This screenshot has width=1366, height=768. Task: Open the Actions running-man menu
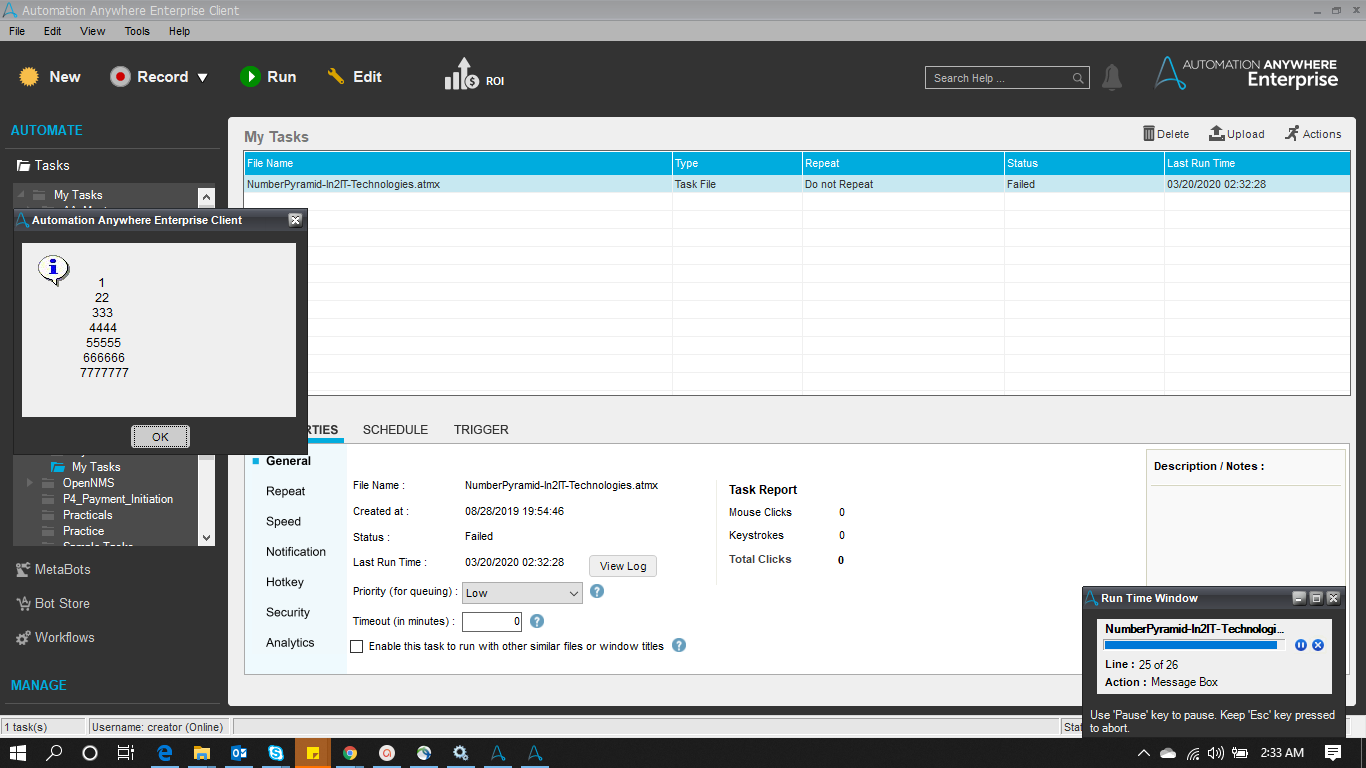click(x=1292, y=134)
